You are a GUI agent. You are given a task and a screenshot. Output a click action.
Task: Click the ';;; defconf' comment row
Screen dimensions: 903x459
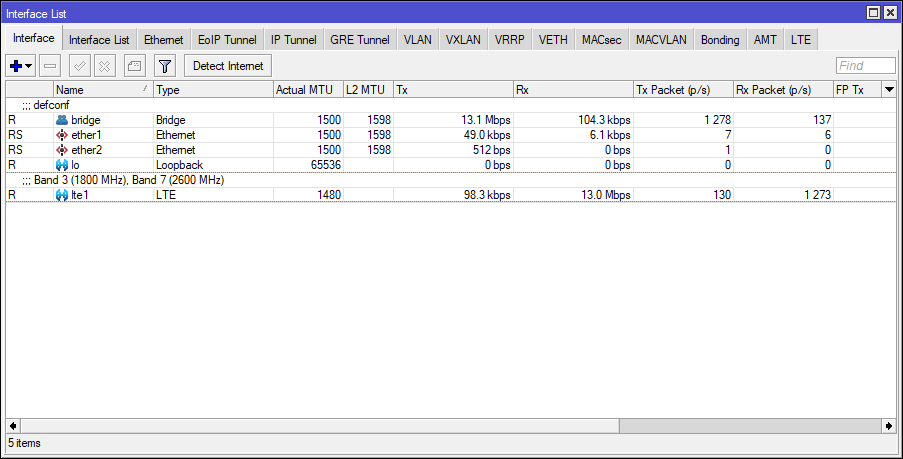click(x=451, y=105)
